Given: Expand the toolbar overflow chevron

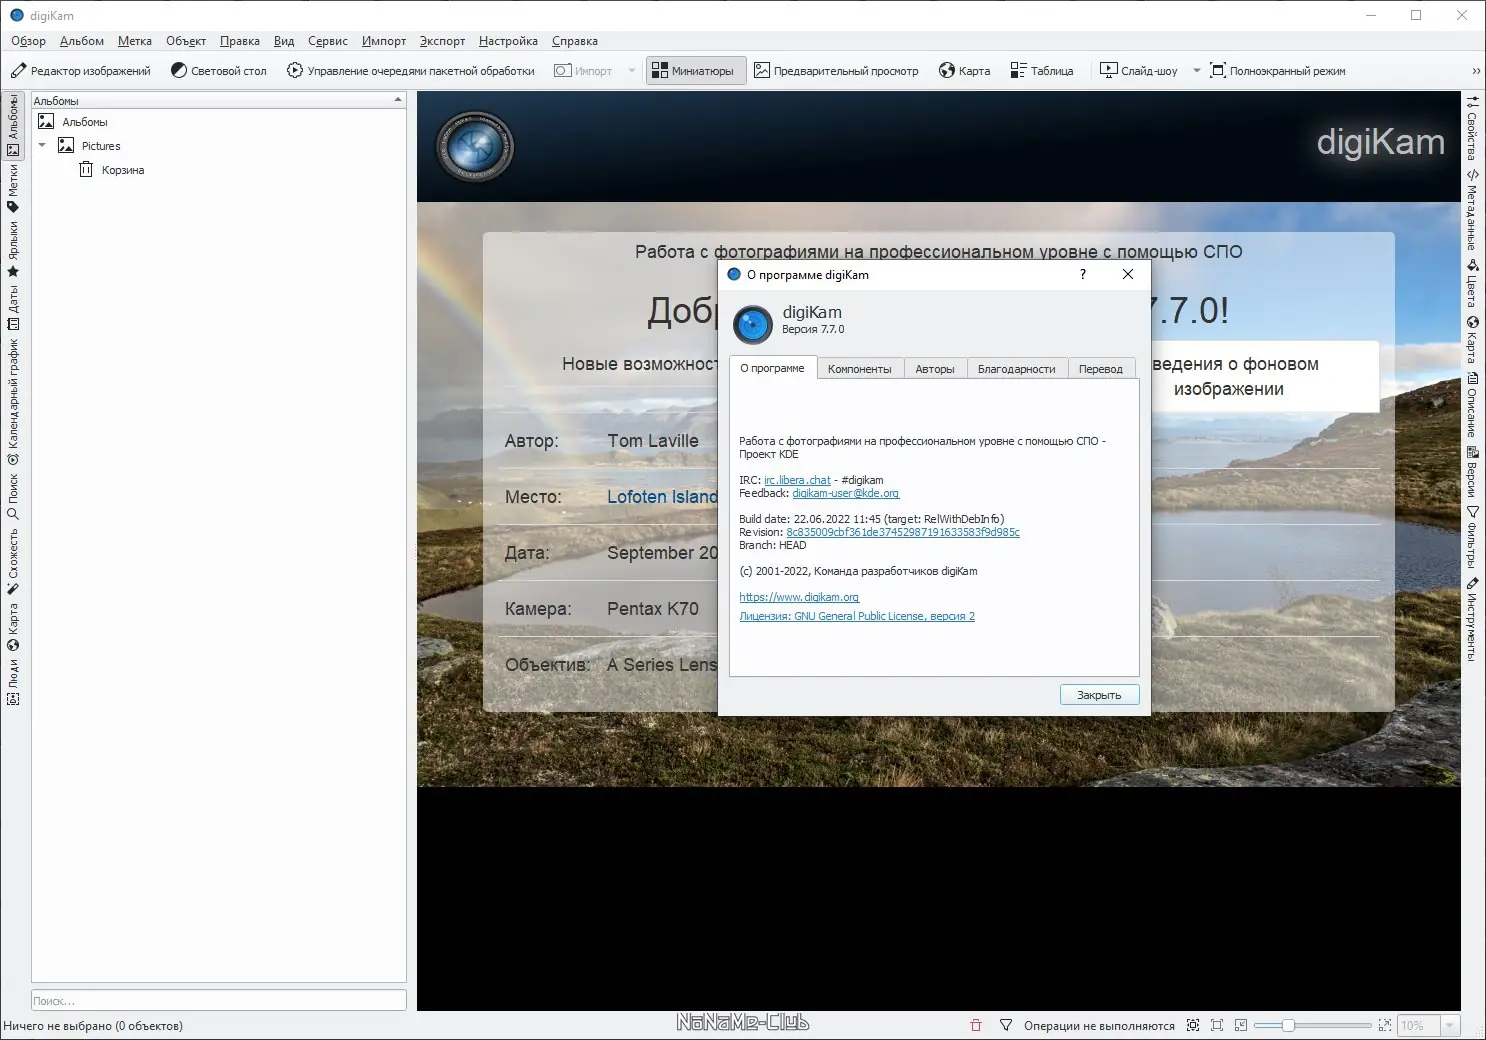Looking at the screenshot, I should tap(1476, 71).
